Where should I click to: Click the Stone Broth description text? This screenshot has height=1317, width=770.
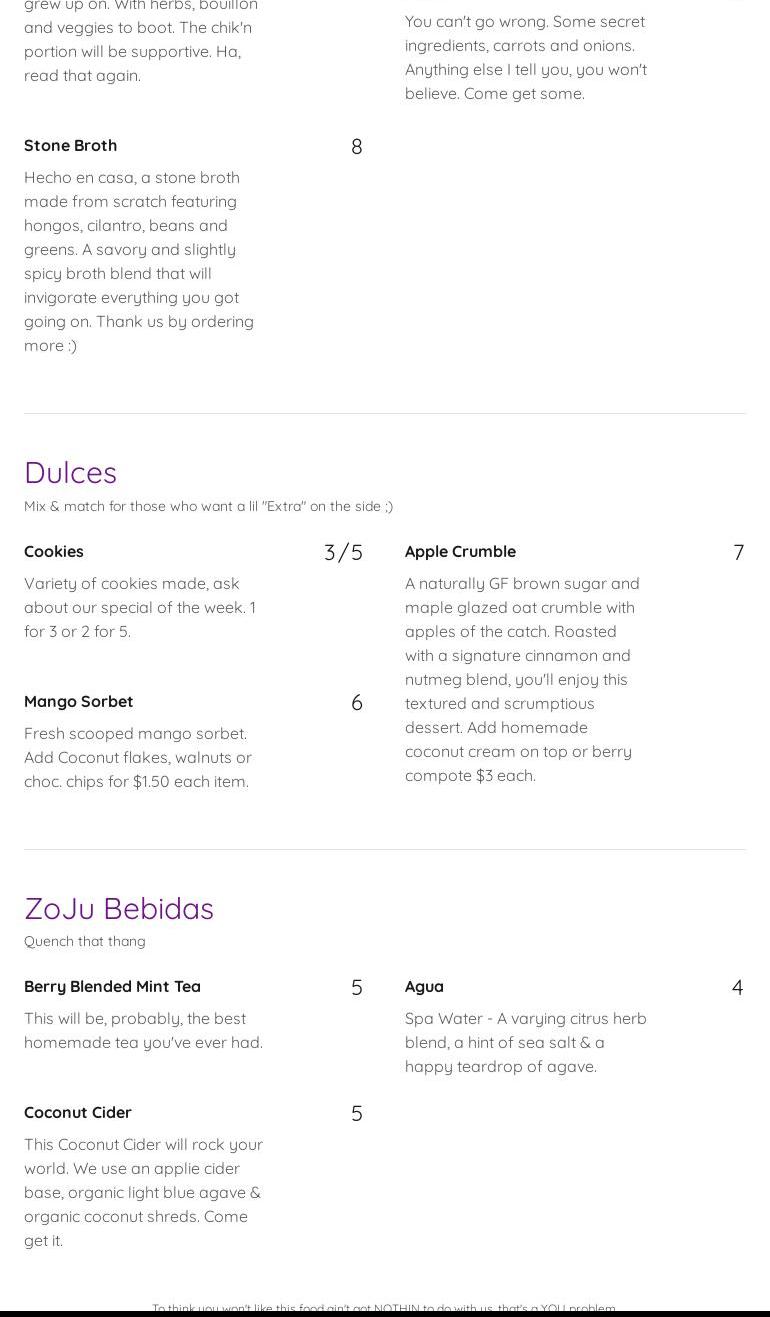pyautogui.click(x=140, y=261)
